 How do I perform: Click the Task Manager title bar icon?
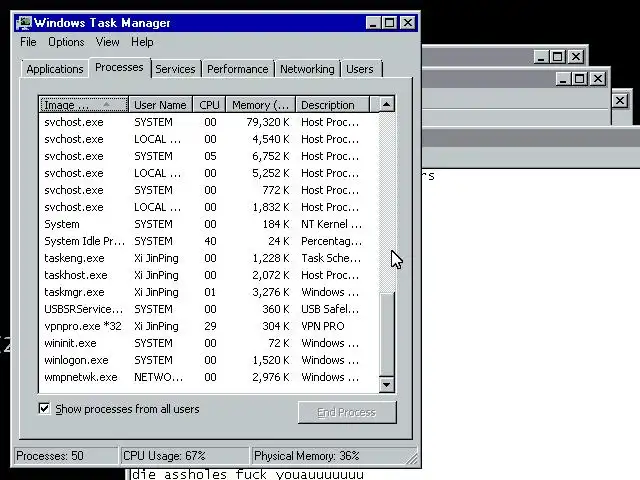pyautogui.click(x=24, y=22)
